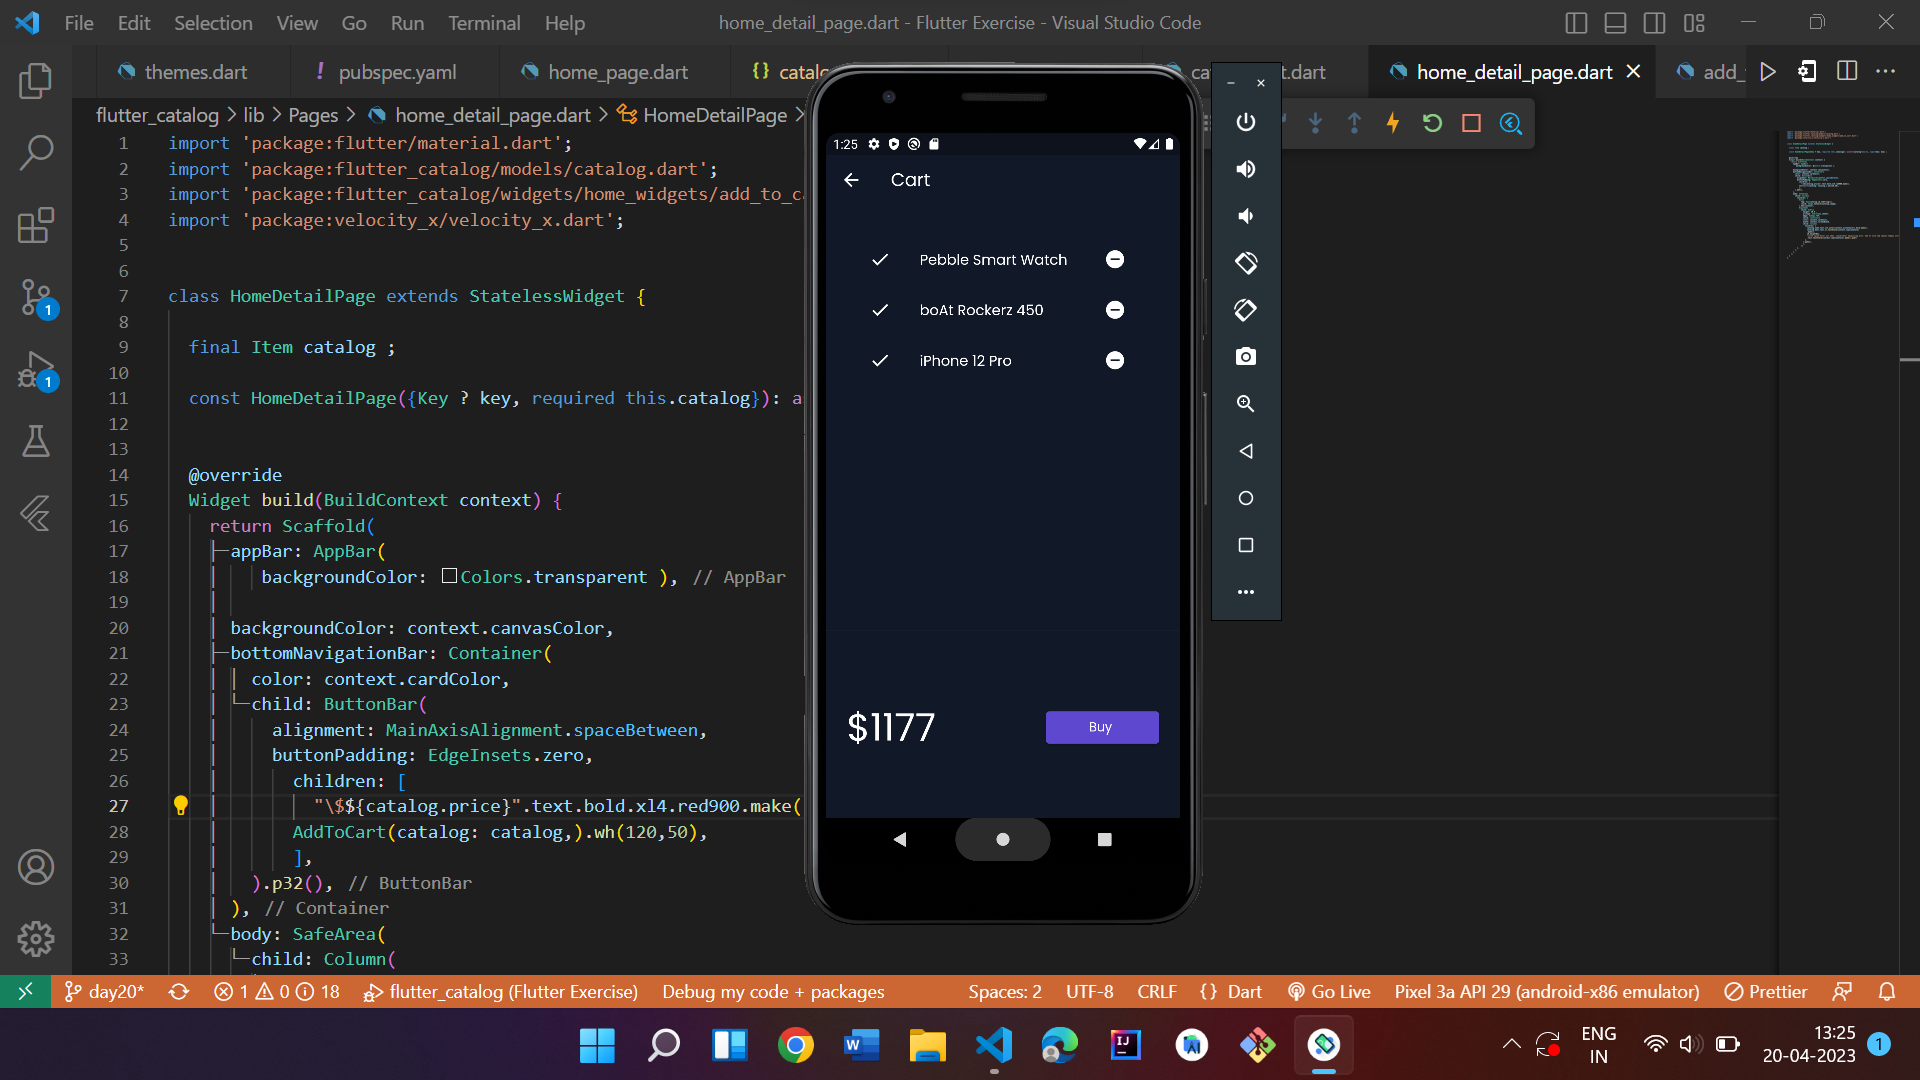
Task: Open Source Control in the Activity Bar
Action: coord(36,298)
